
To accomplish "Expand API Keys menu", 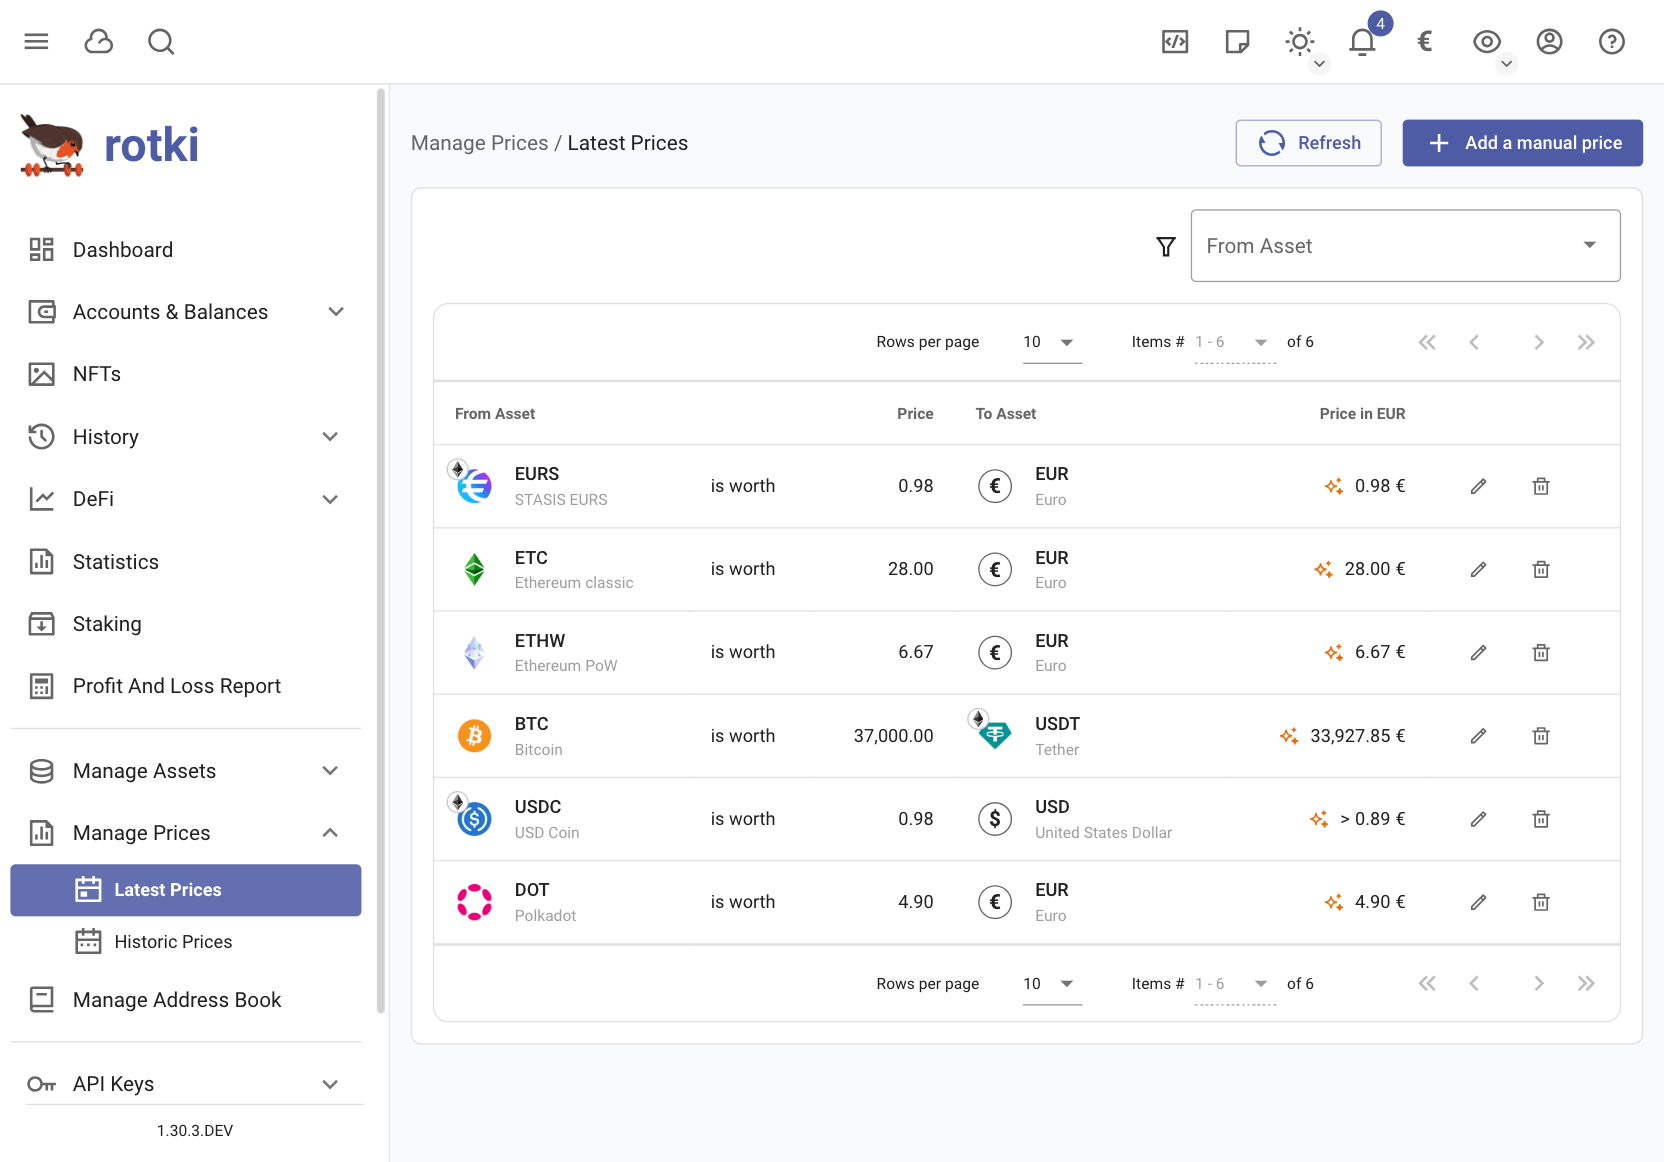I will coord(186,1084).
